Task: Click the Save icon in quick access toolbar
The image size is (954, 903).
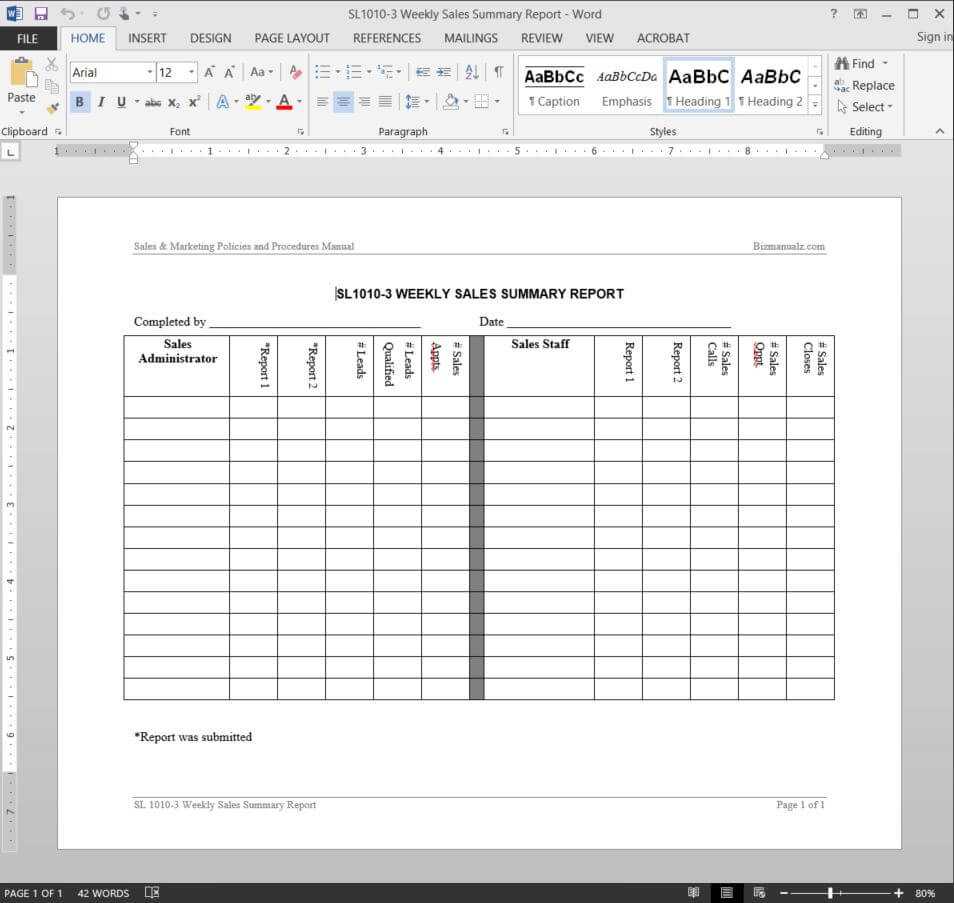Action: [x=41, y=14]
